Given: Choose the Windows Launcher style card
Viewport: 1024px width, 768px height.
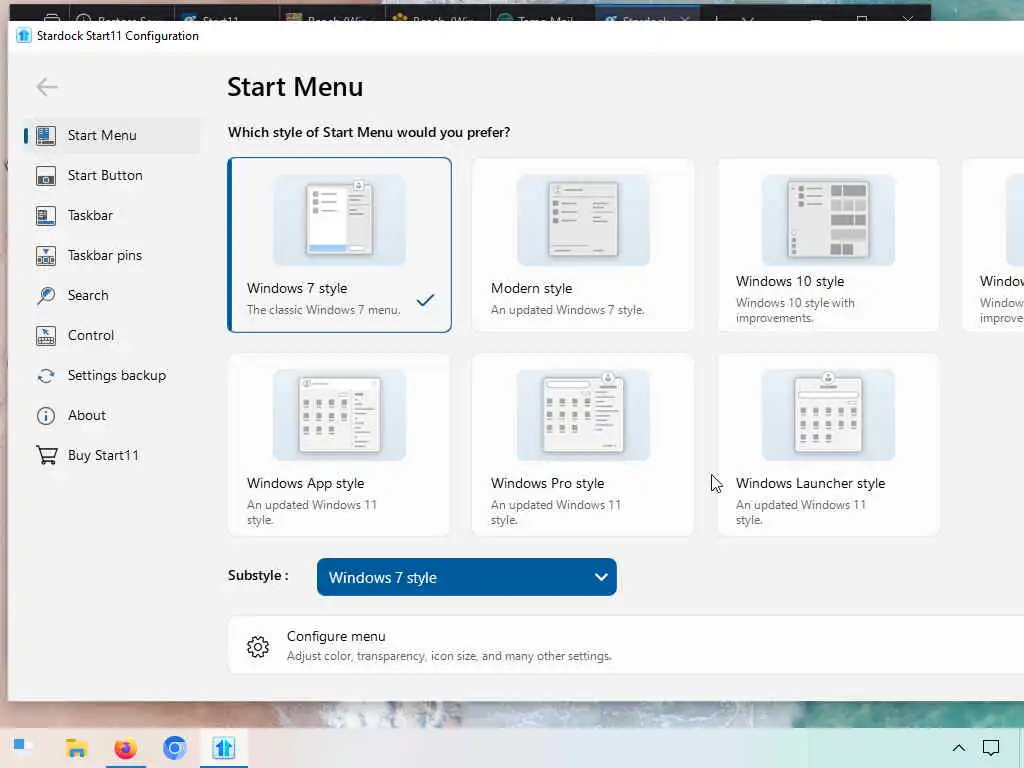Looking at the screenshot, I should 828,445.
